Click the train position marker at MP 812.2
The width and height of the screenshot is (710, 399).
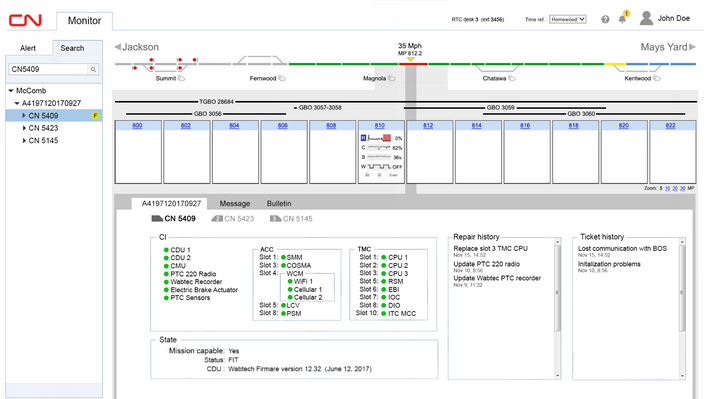[410, 59]
